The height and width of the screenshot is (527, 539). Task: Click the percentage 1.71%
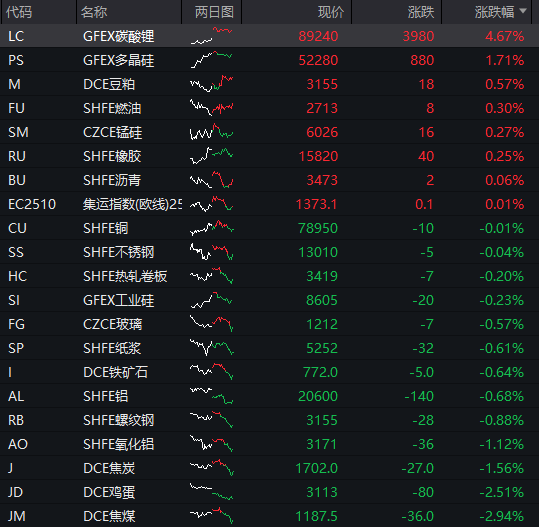click(x=505, y=60)
